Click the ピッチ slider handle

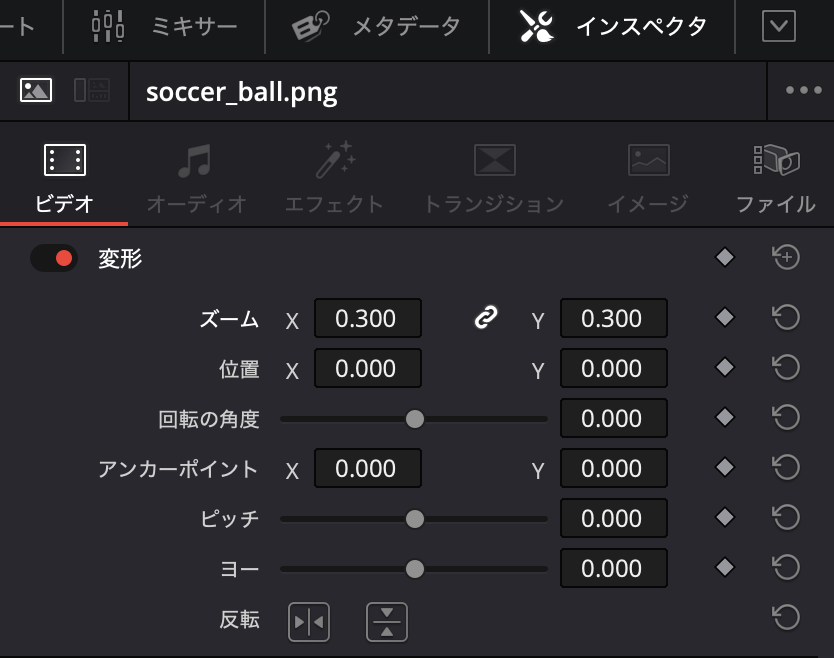point(415,518)
